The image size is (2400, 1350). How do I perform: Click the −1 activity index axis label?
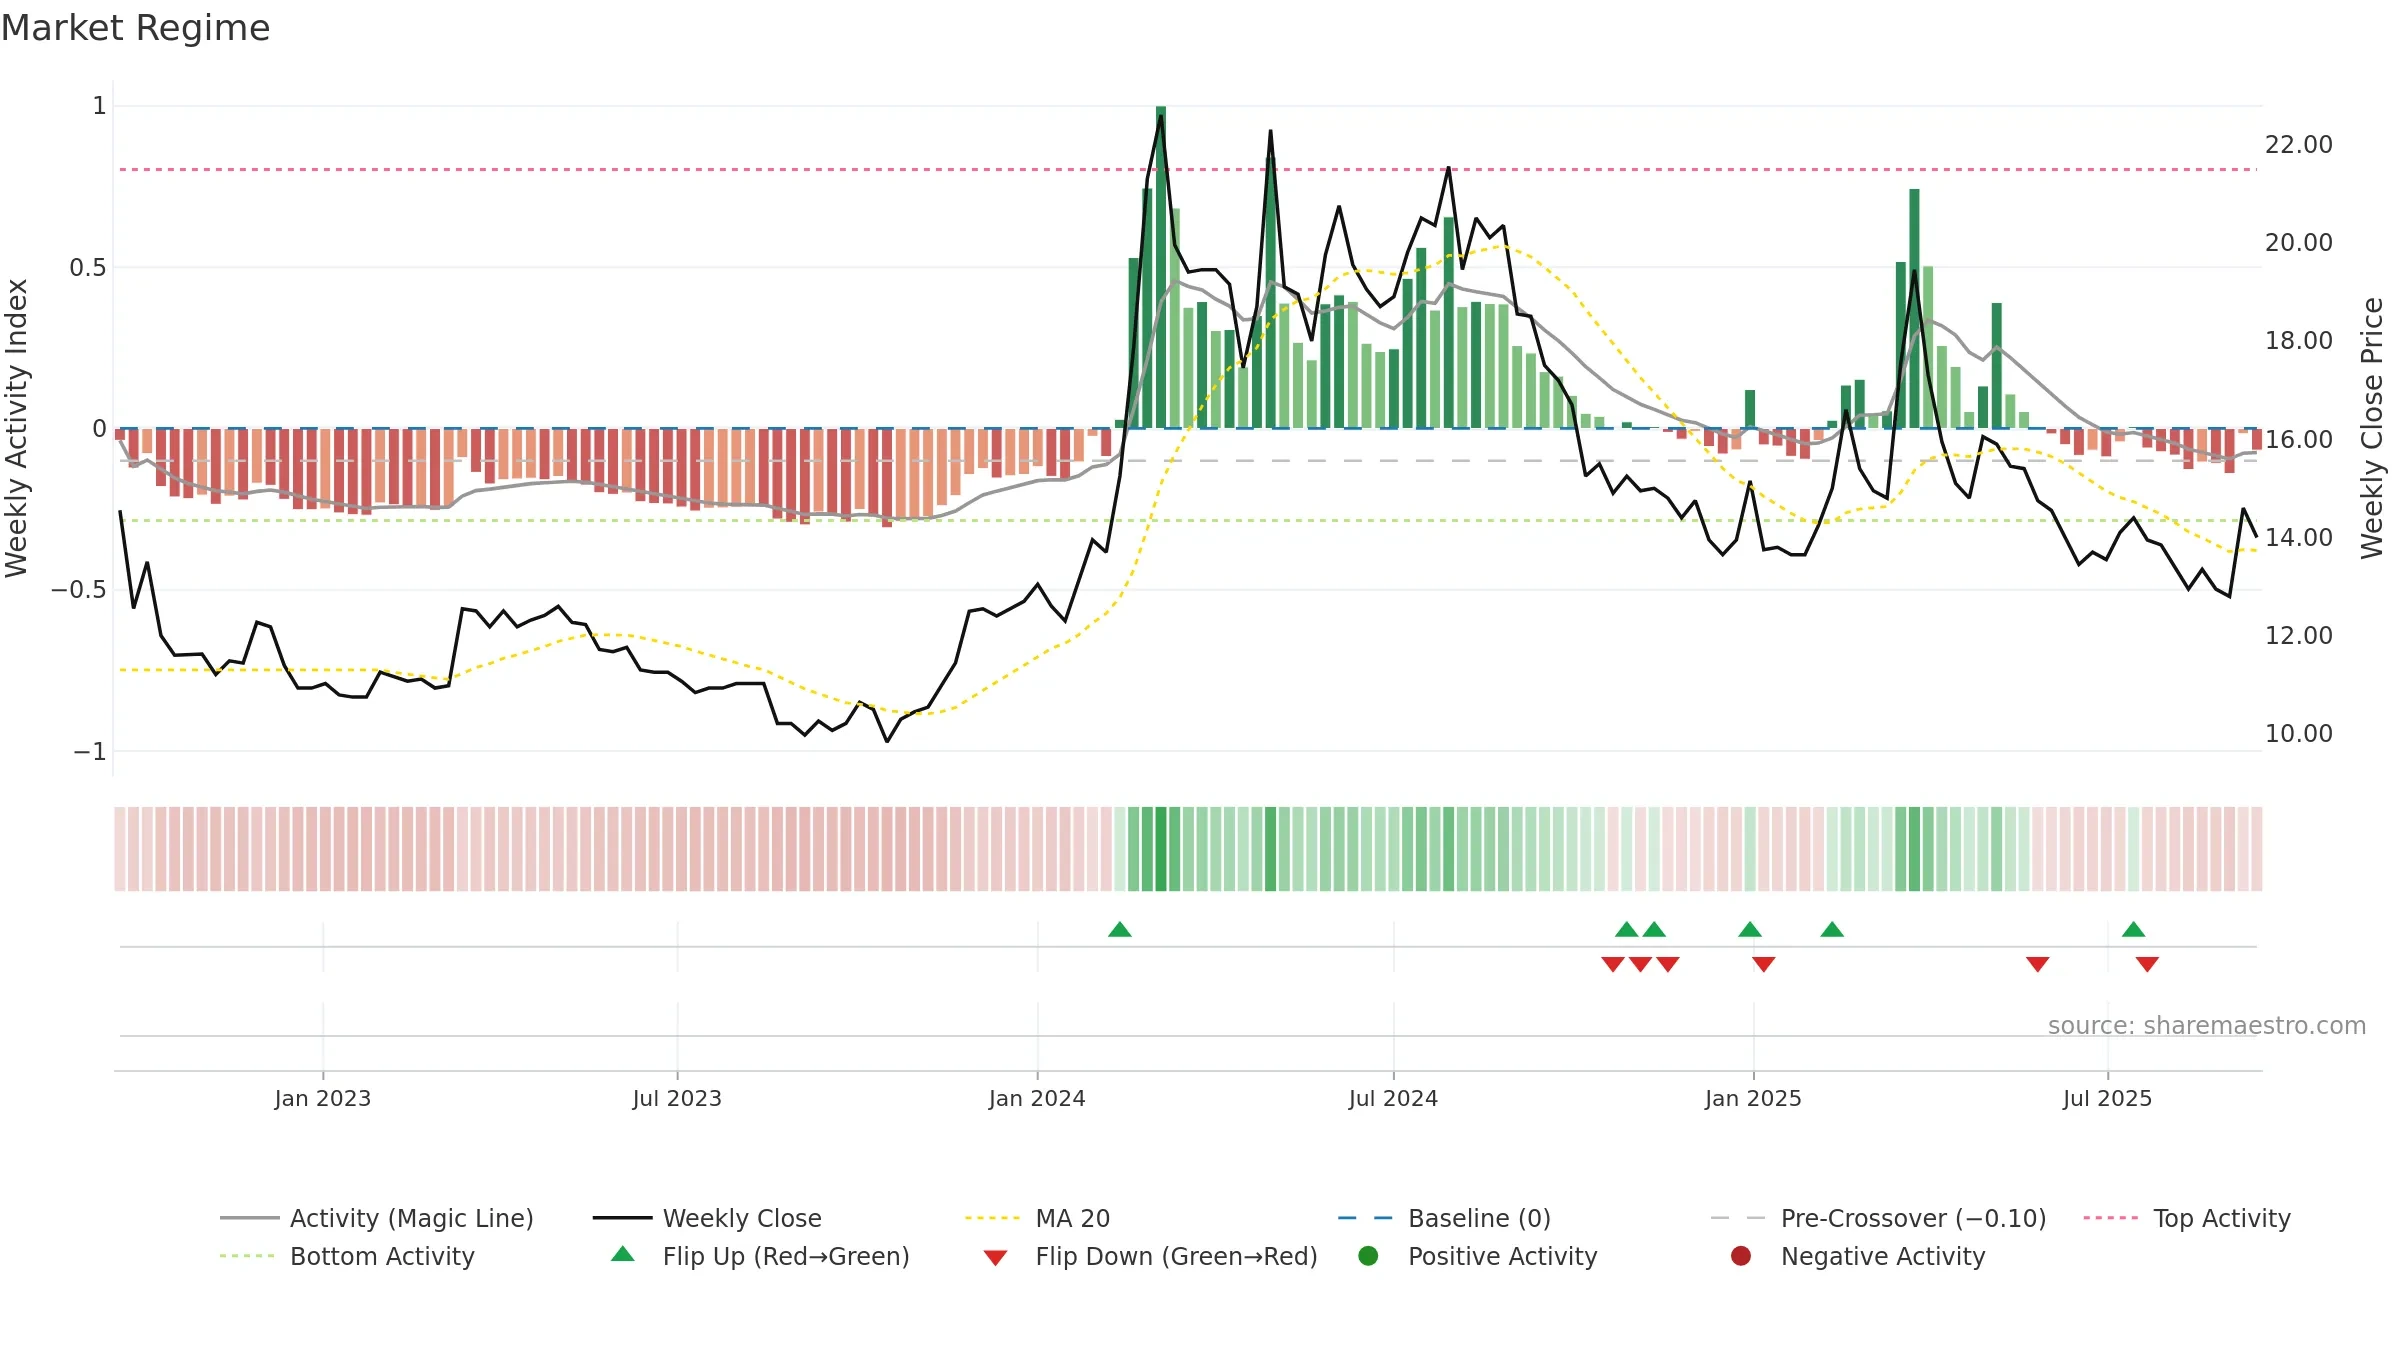point(90,752)
